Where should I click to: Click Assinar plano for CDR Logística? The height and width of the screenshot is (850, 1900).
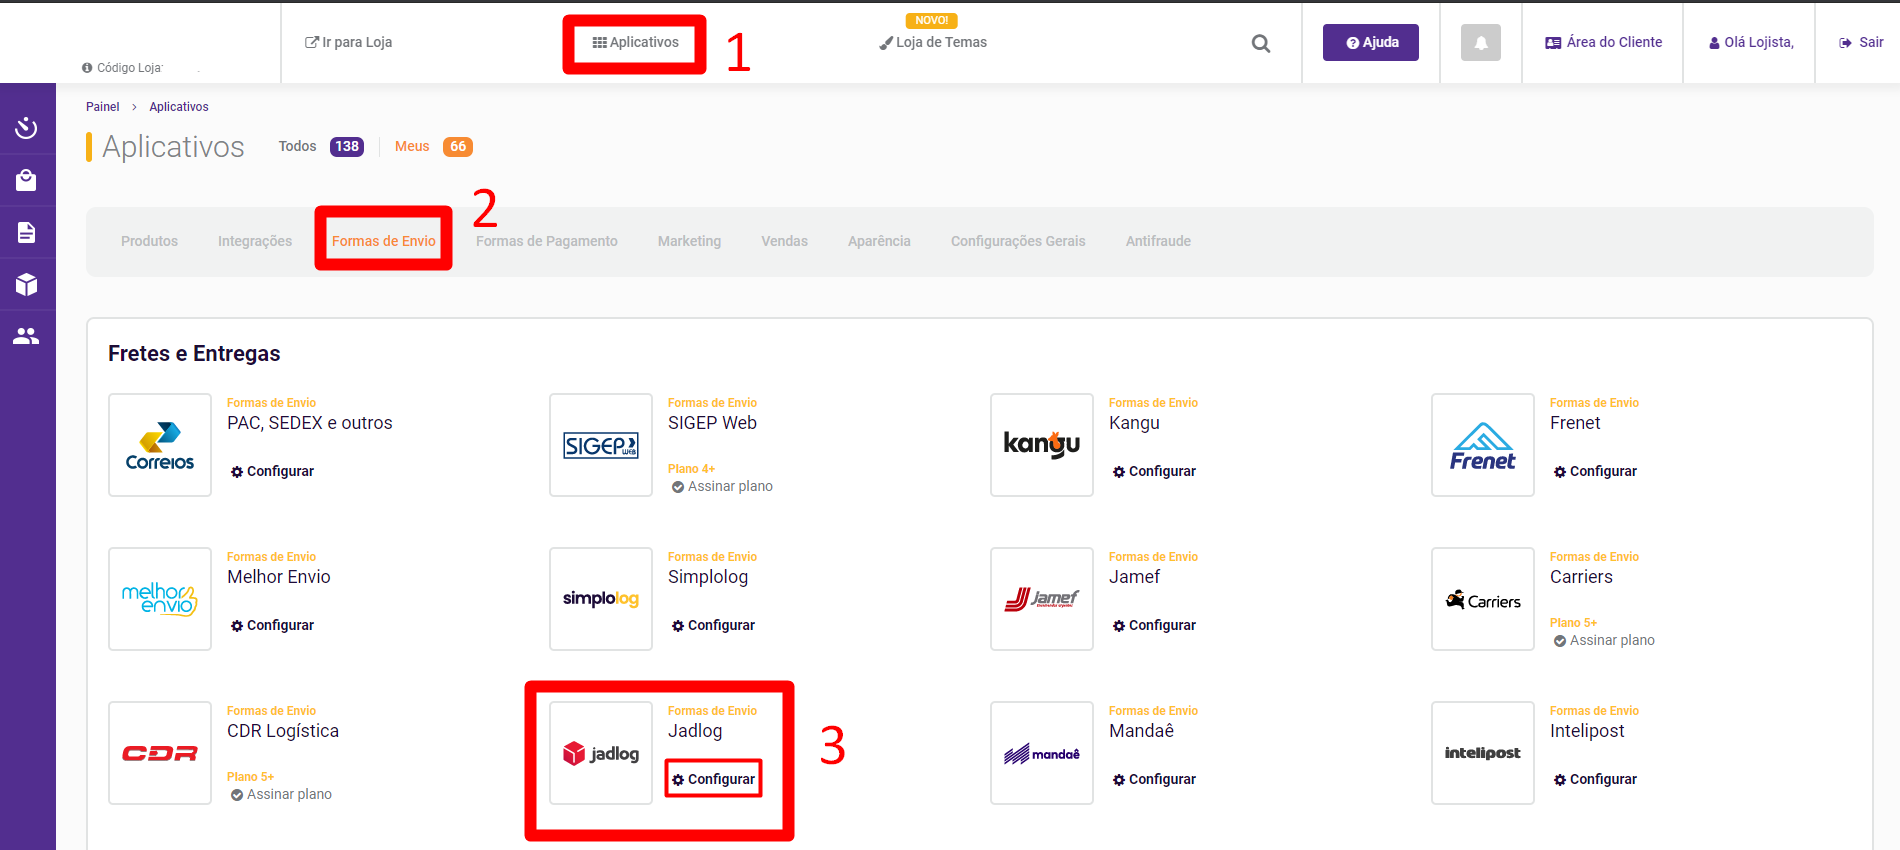[x=281, y=794]
